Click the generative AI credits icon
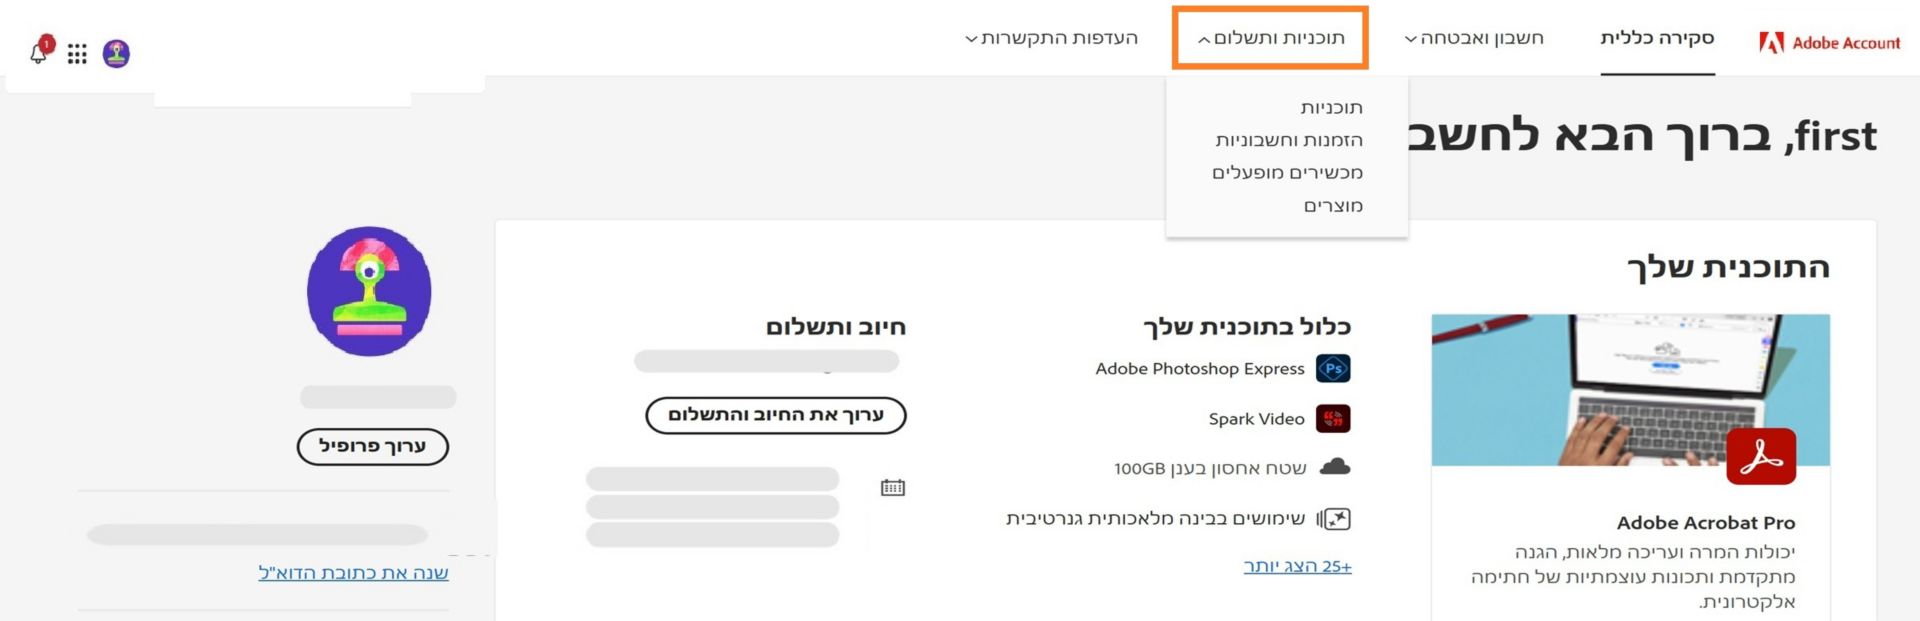The height and width of the screenshot is (621, 1920). [1335, 519]
